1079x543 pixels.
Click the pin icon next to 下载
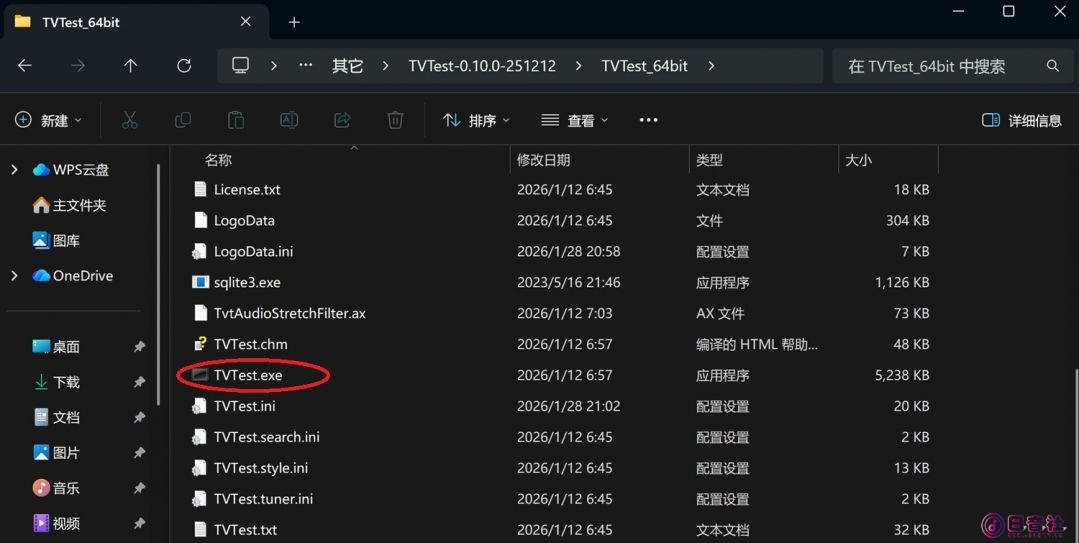tap(139, 382)
